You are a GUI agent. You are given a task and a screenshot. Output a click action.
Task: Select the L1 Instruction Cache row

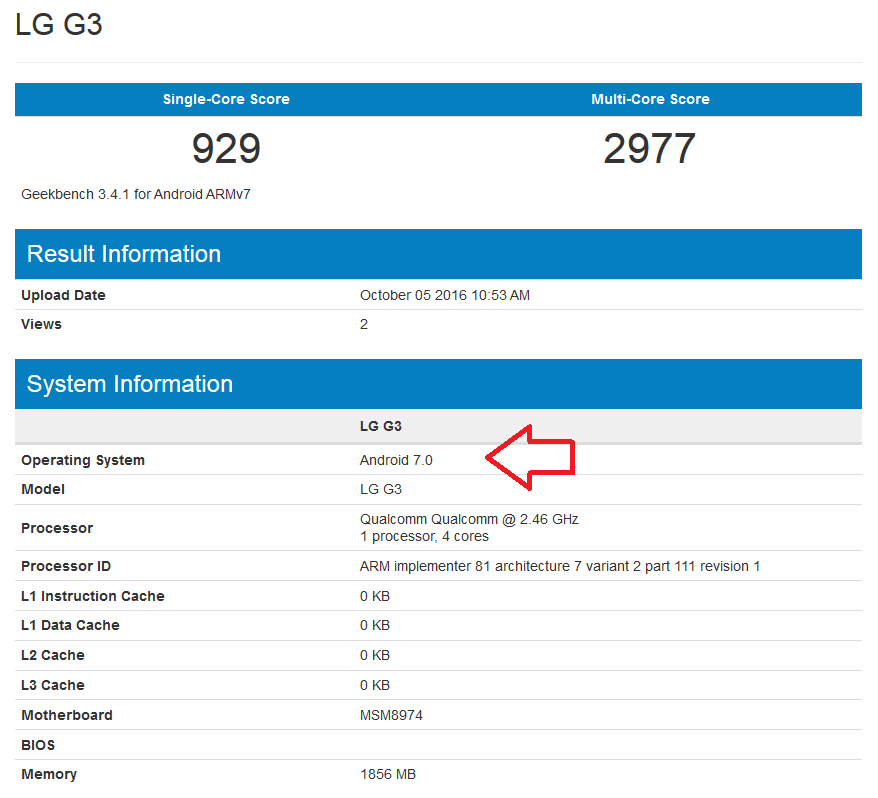pos(93,595)
